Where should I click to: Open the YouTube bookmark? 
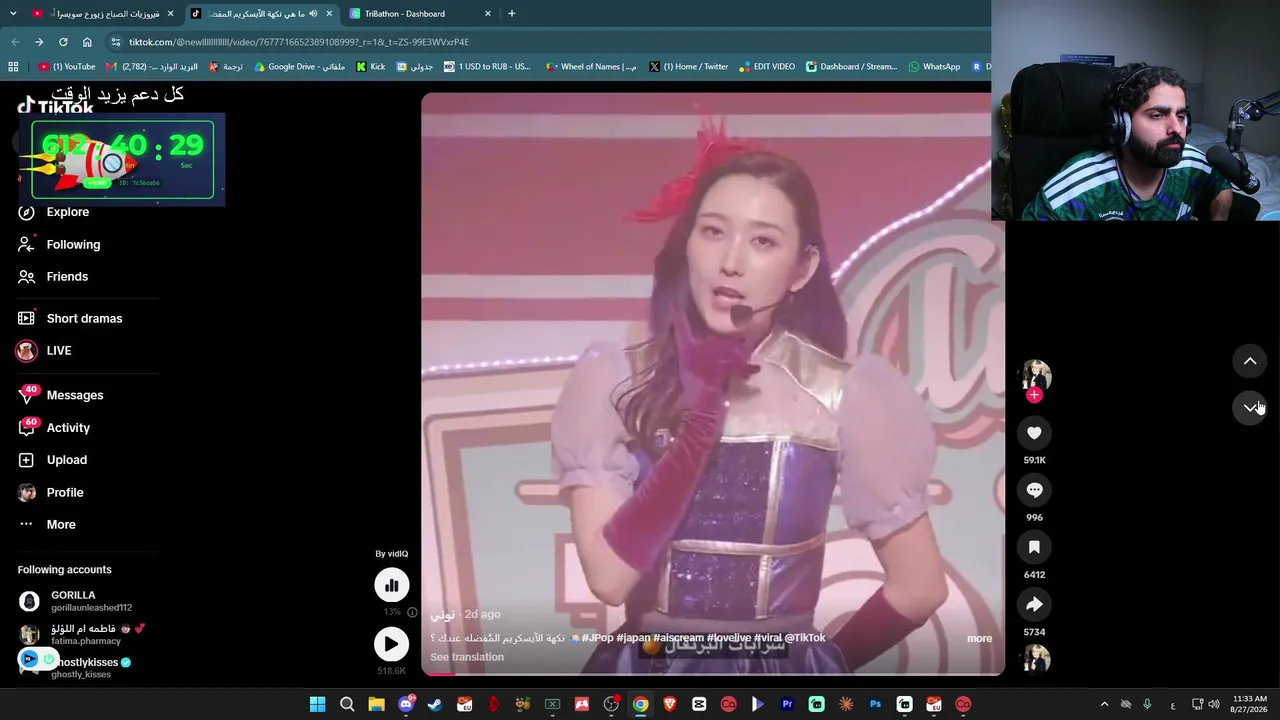coord(67,67)
